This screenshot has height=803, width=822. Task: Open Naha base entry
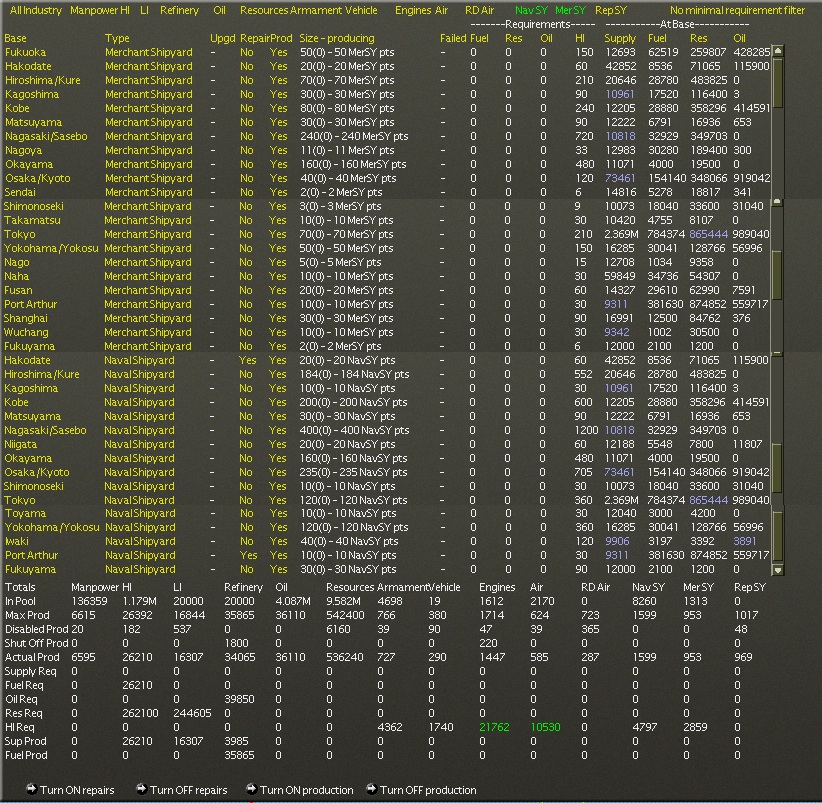tap(16, 276)
